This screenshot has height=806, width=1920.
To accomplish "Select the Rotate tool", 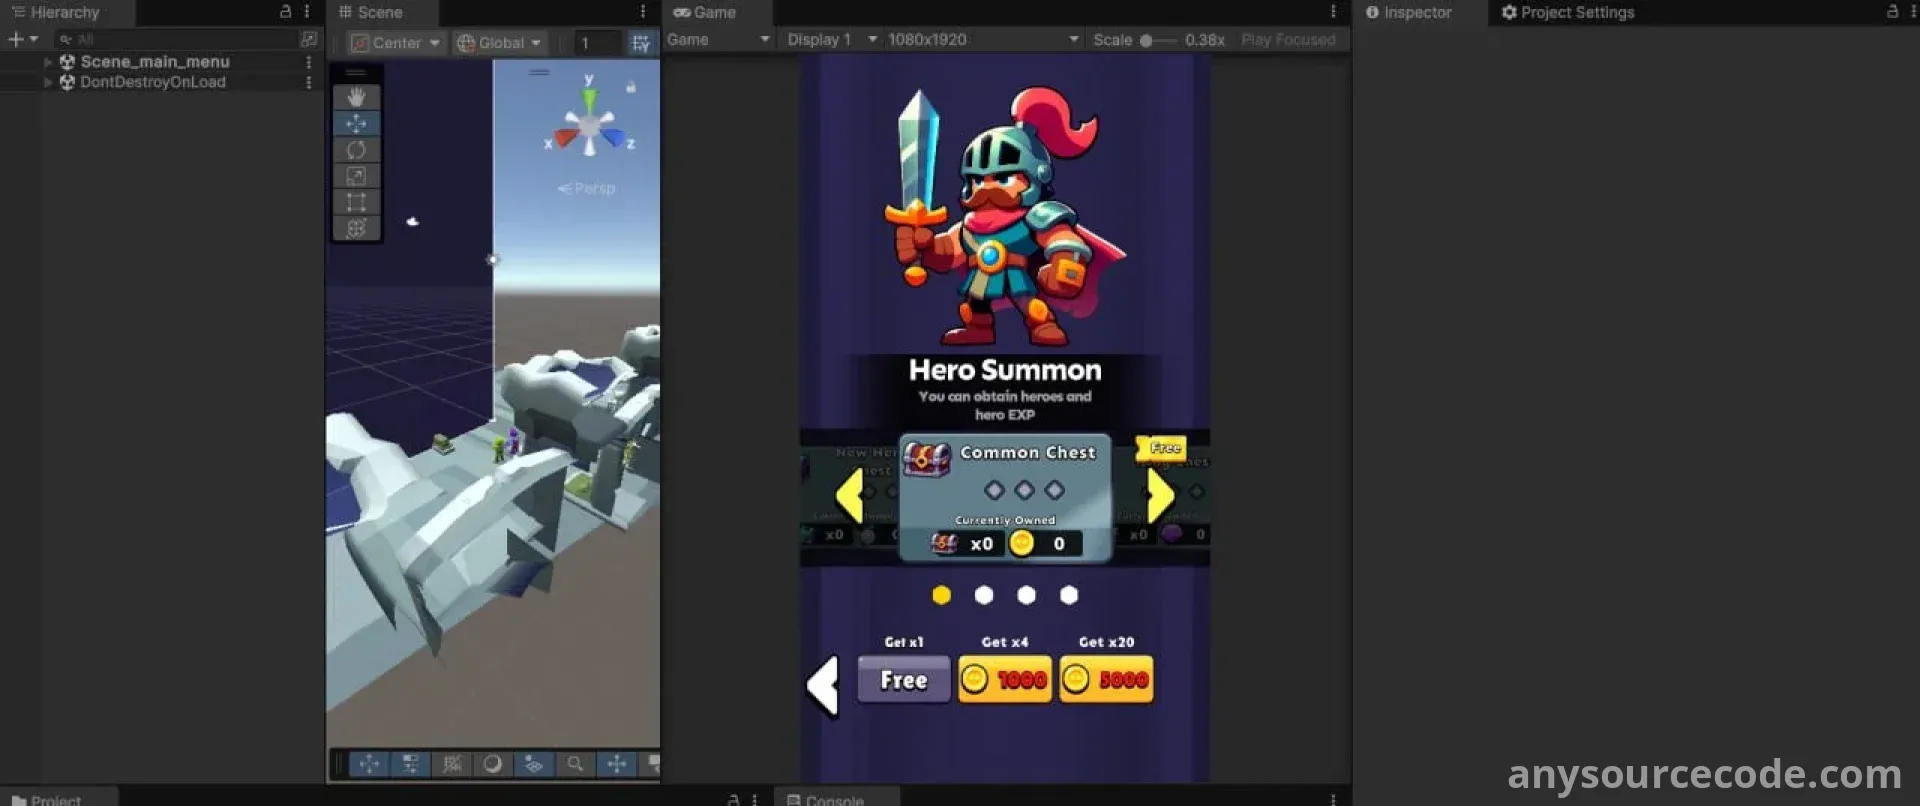I will tap(356, 150).
